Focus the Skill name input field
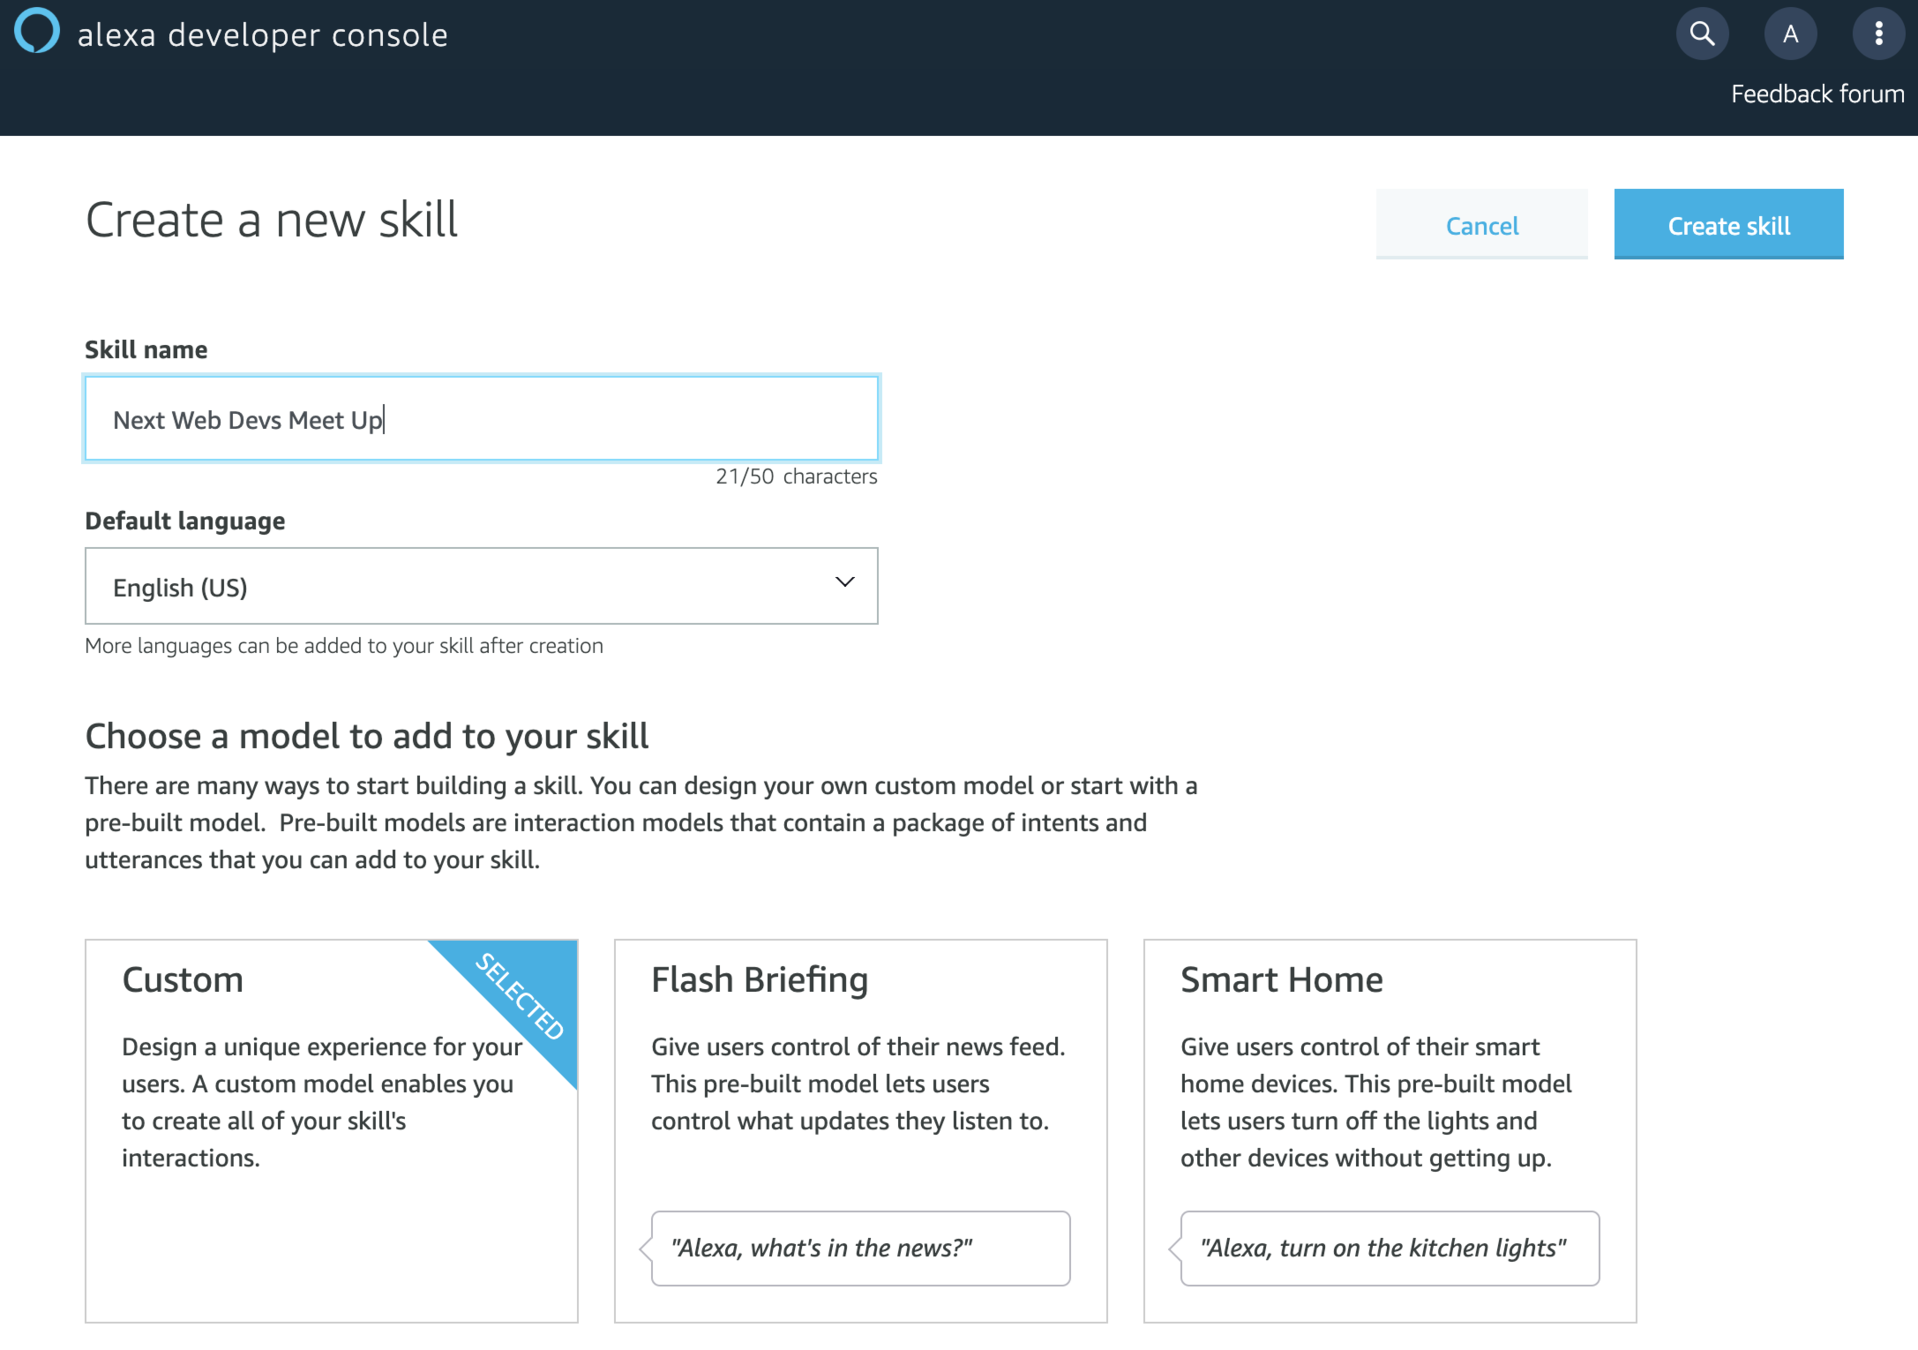 (x=481, y=419)
